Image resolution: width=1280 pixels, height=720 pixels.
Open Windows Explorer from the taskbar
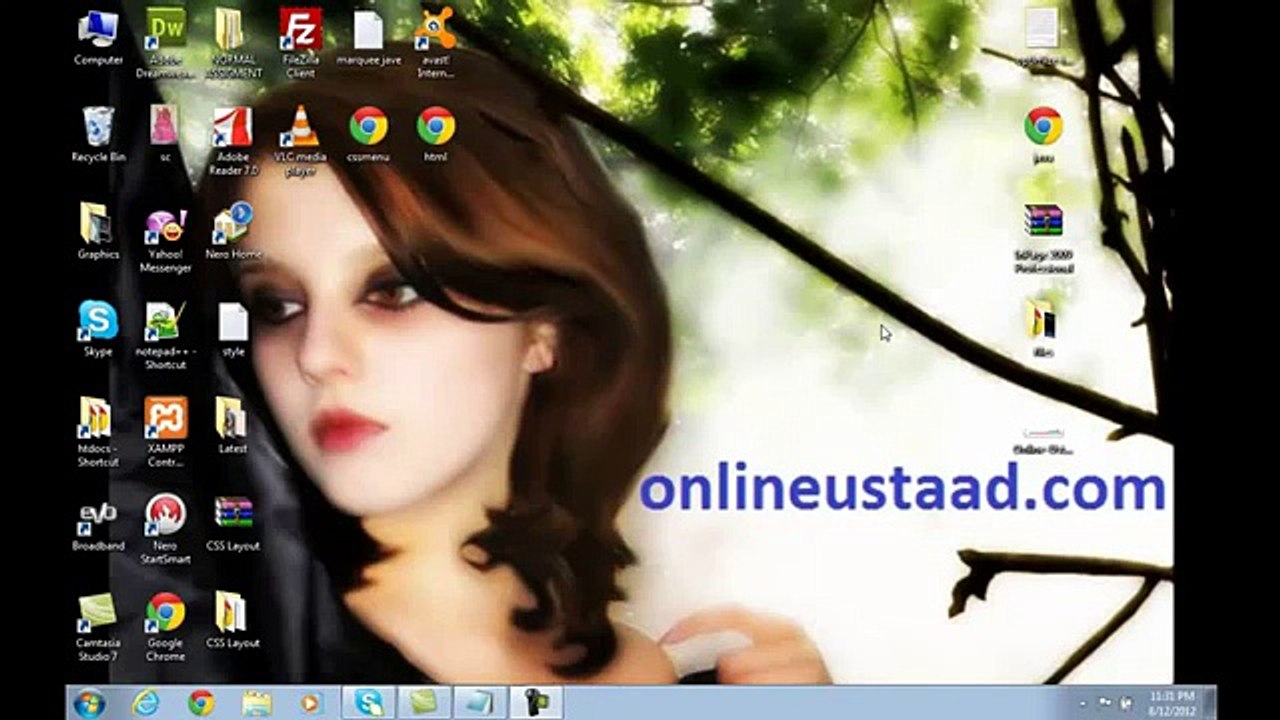point(257,703)
